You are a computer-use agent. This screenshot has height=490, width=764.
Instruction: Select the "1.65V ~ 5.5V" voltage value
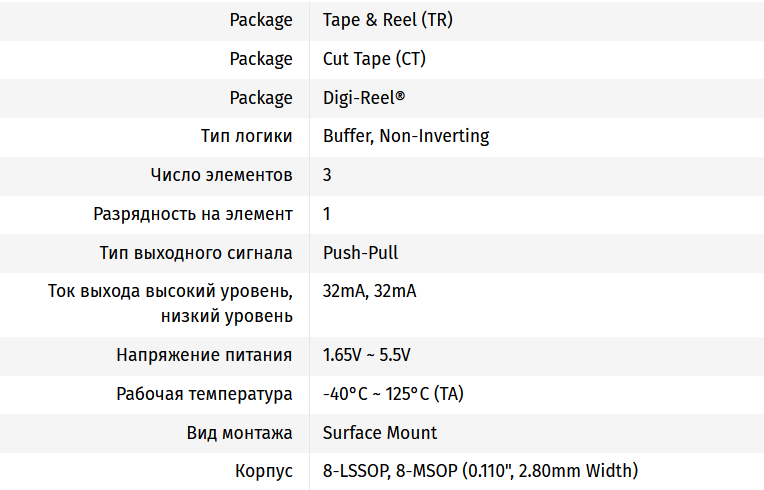pyautogui.click(x=366, y=355)
